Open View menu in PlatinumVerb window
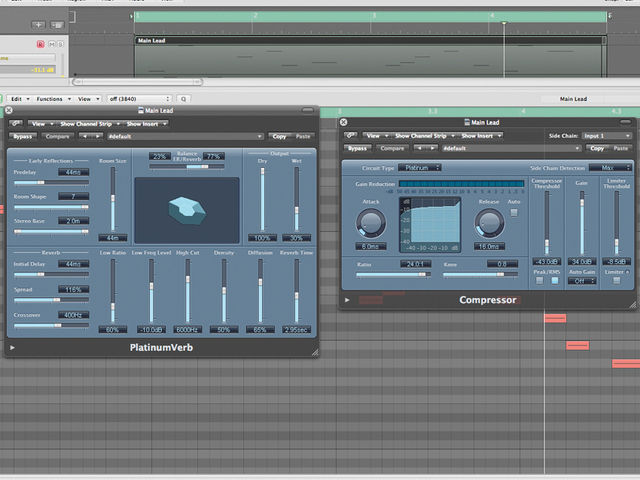 point(42,124)
